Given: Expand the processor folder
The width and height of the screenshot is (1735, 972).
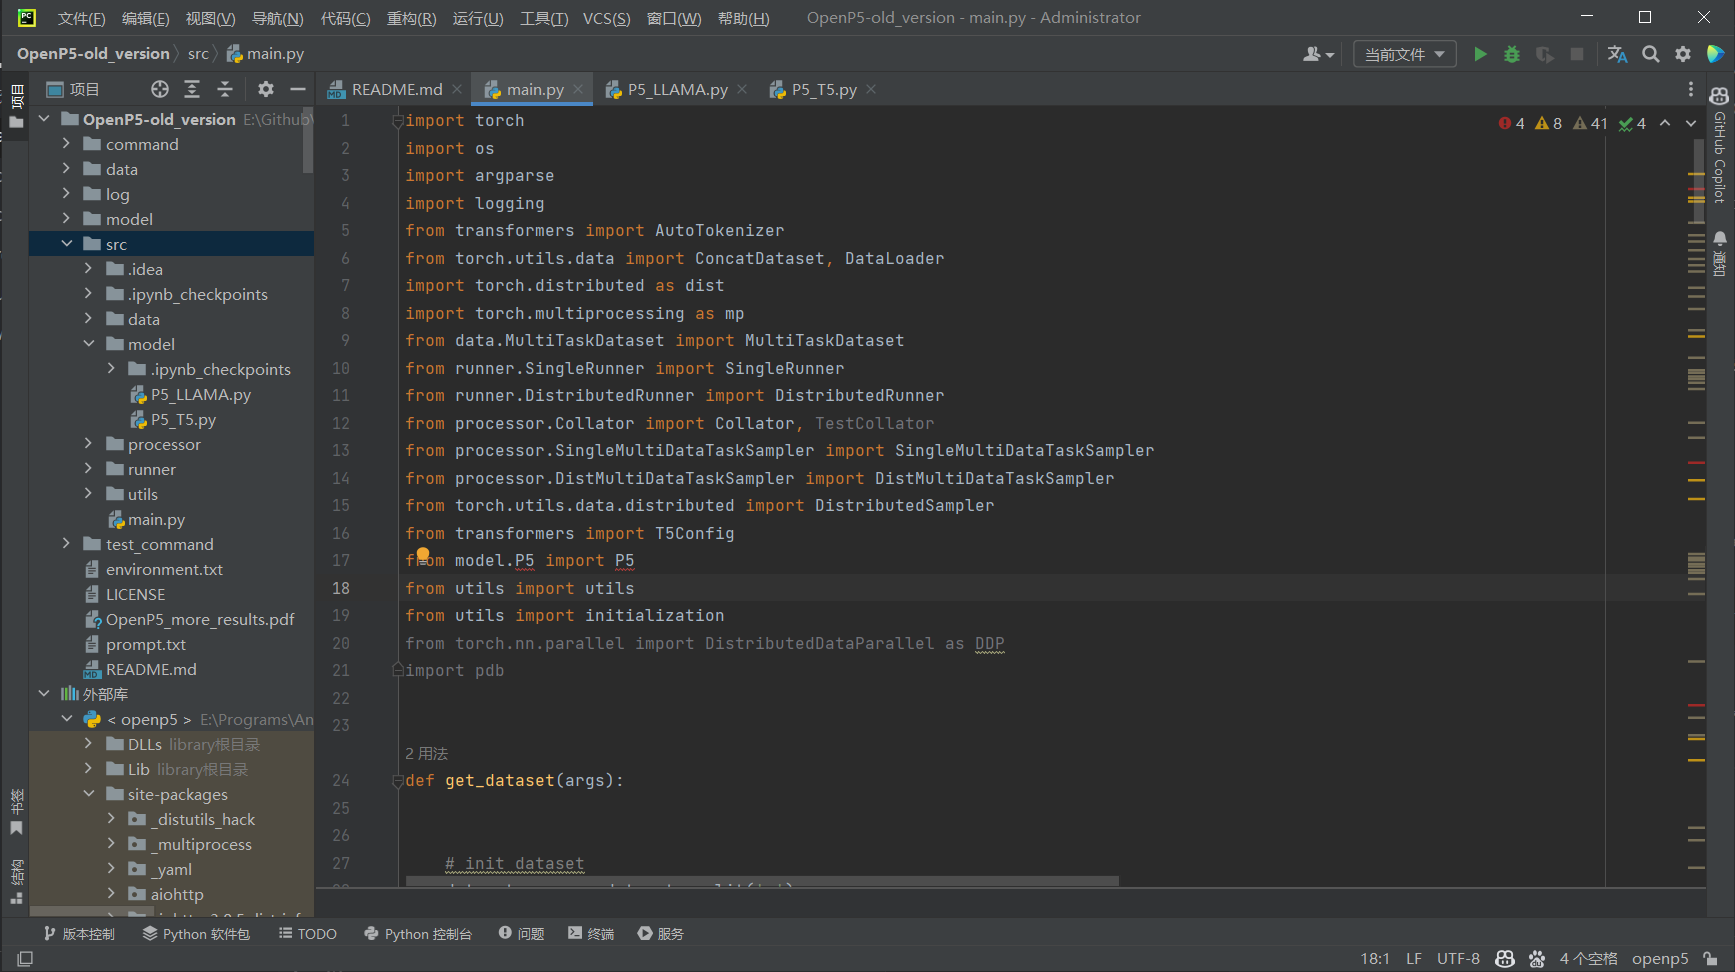Looking at the screenshot, I should point(89,444).
